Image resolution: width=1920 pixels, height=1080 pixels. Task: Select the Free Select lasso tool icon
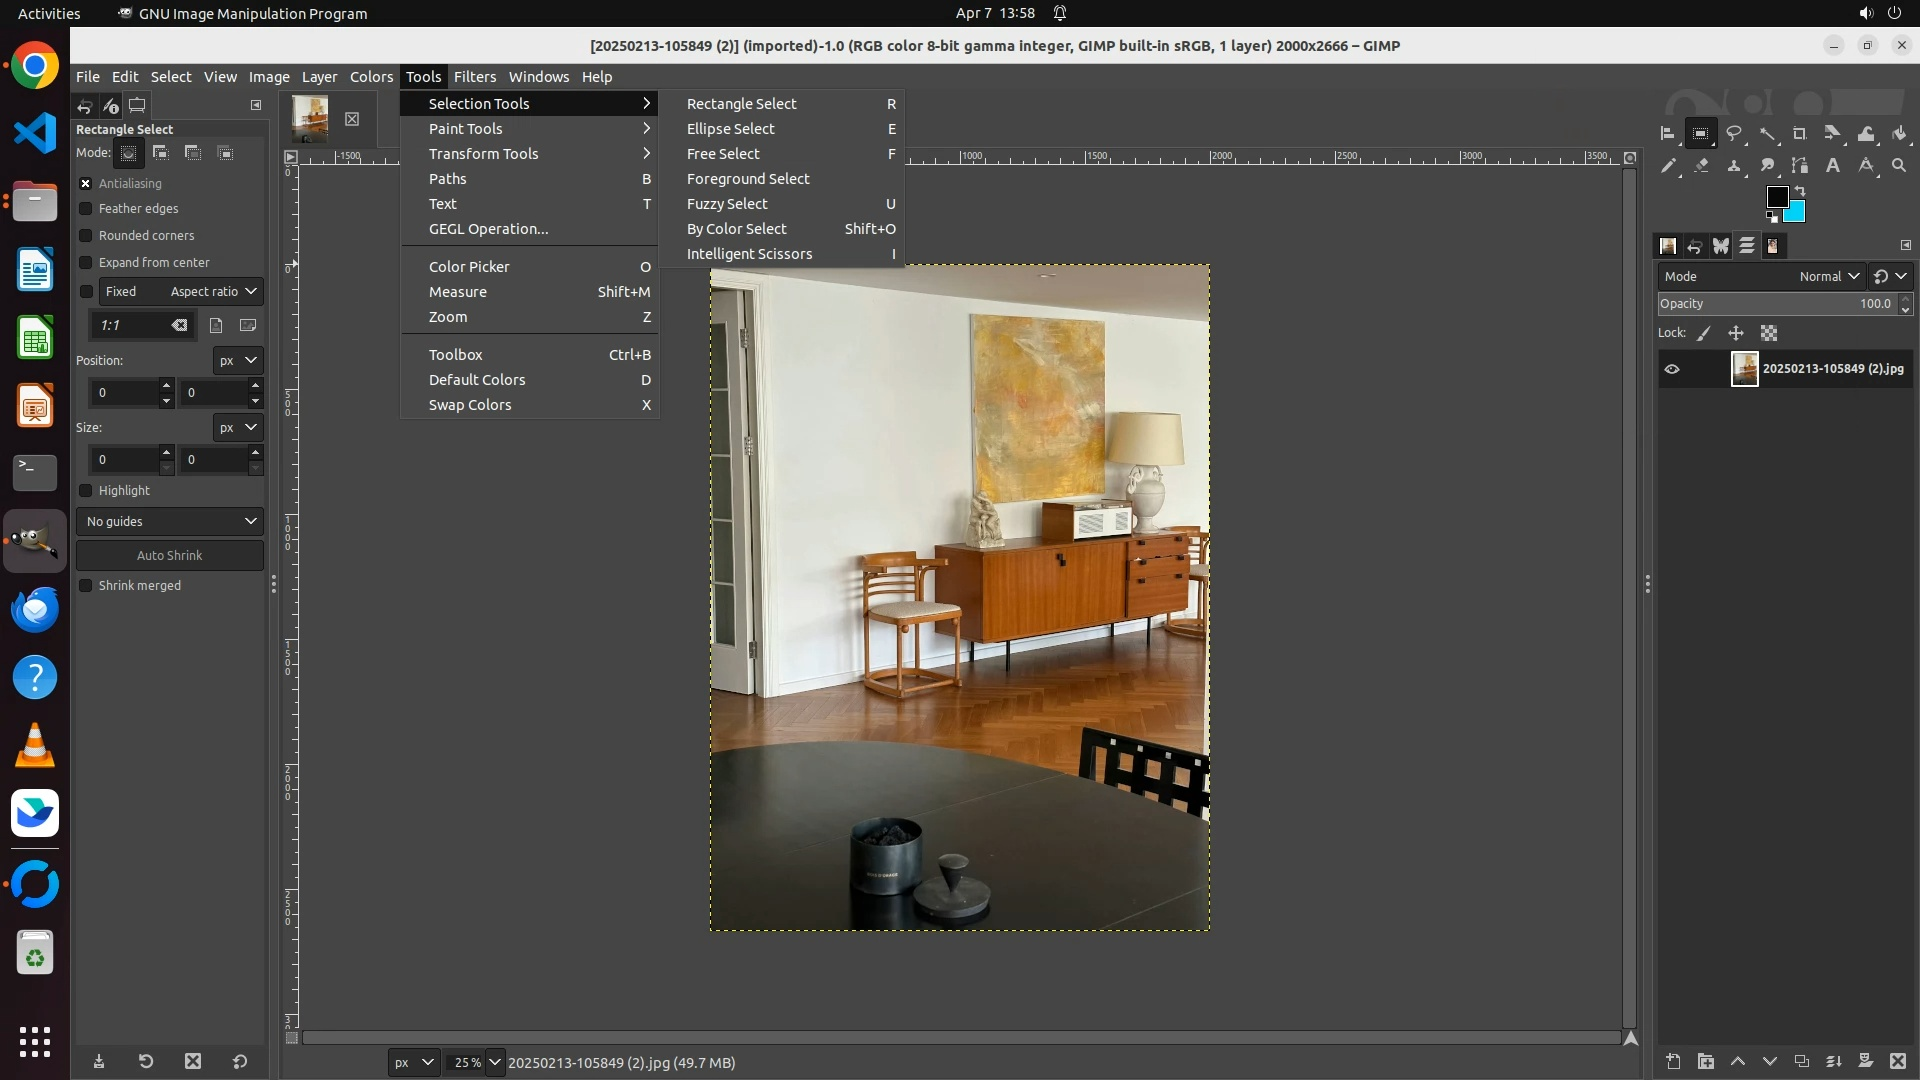pyautogui.click(x=1734, y=133)
